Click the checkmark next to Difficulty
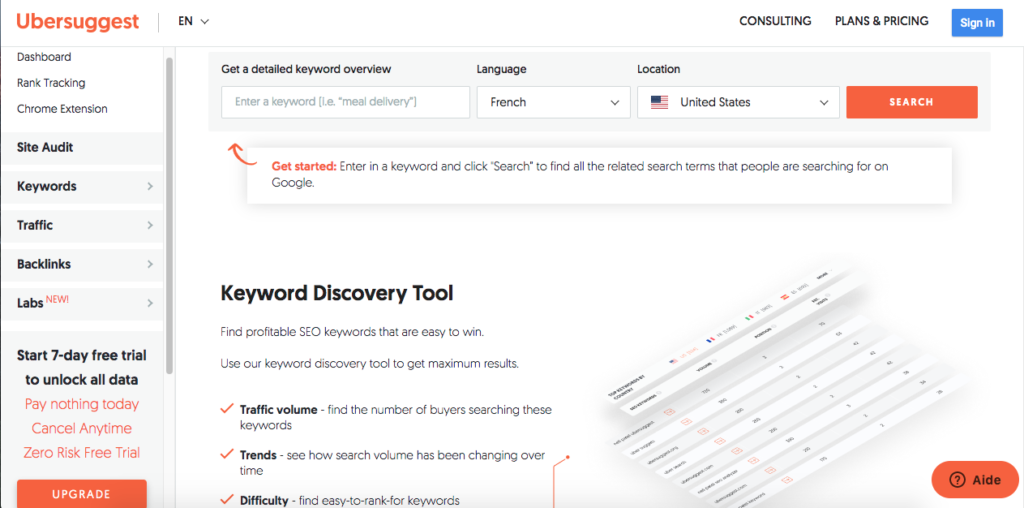The width and height of the screenshot is (1024, 508). 227,500
